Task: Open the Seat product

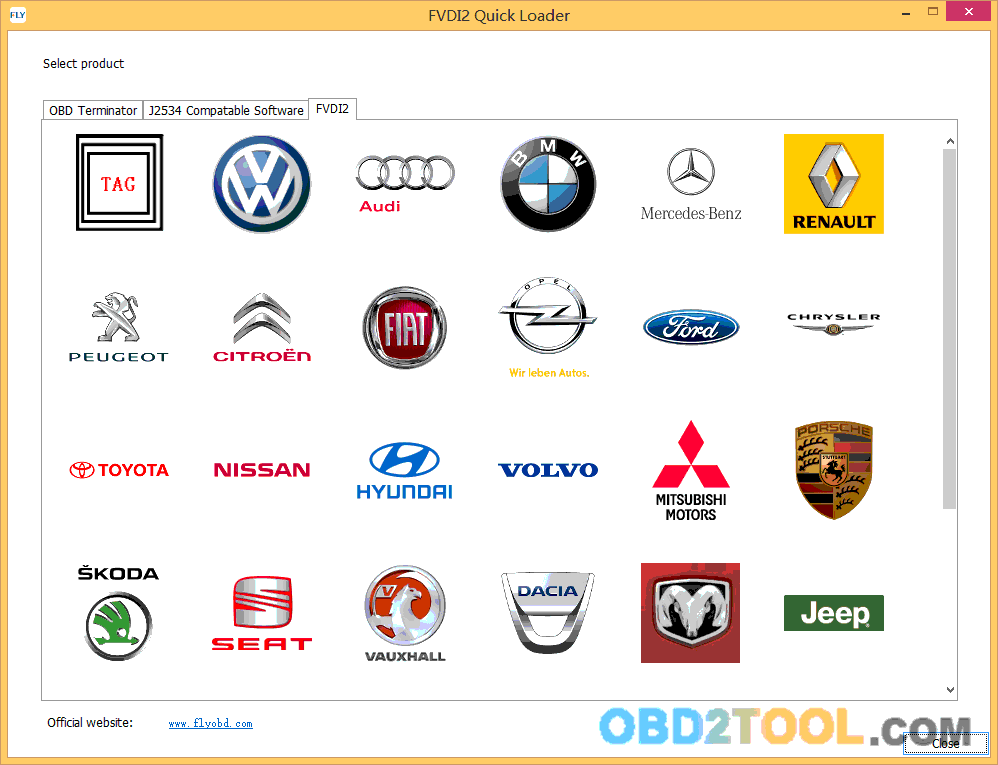Action: (x=262, y=613)
